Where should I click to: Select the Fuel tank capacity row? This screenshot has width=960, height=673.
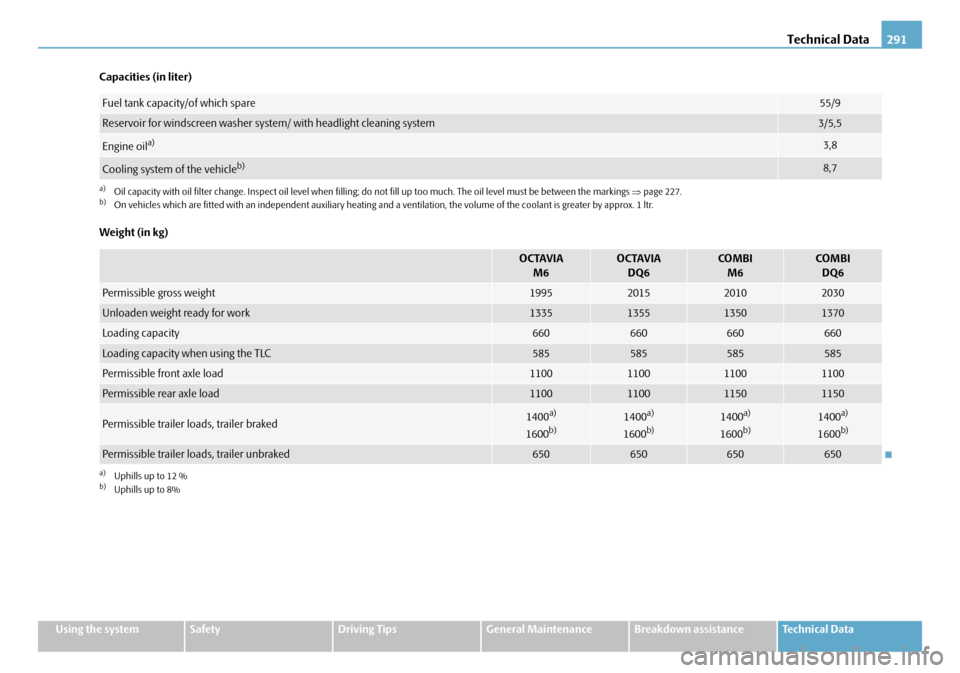point(178,103)
